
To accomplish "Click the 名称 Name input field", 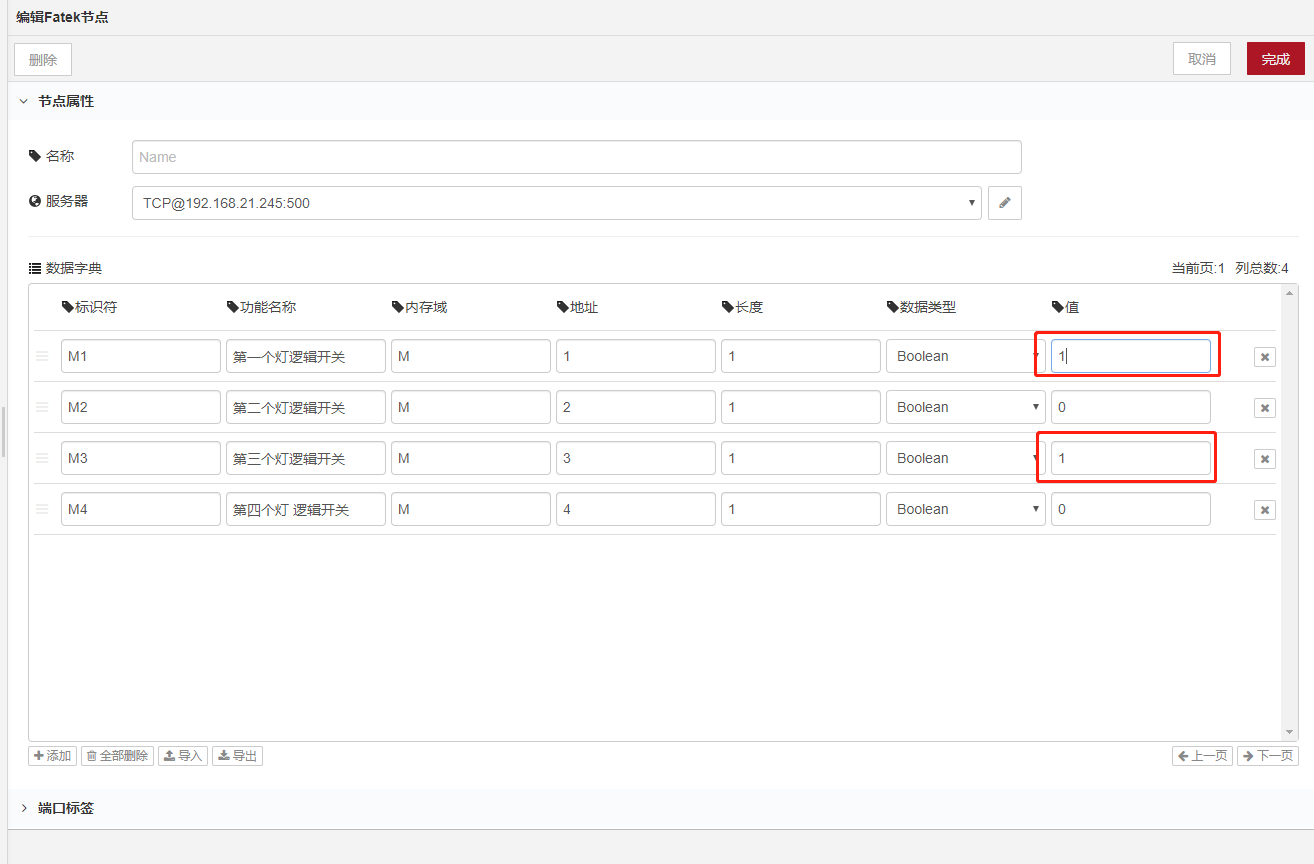I will click(576, 157).
